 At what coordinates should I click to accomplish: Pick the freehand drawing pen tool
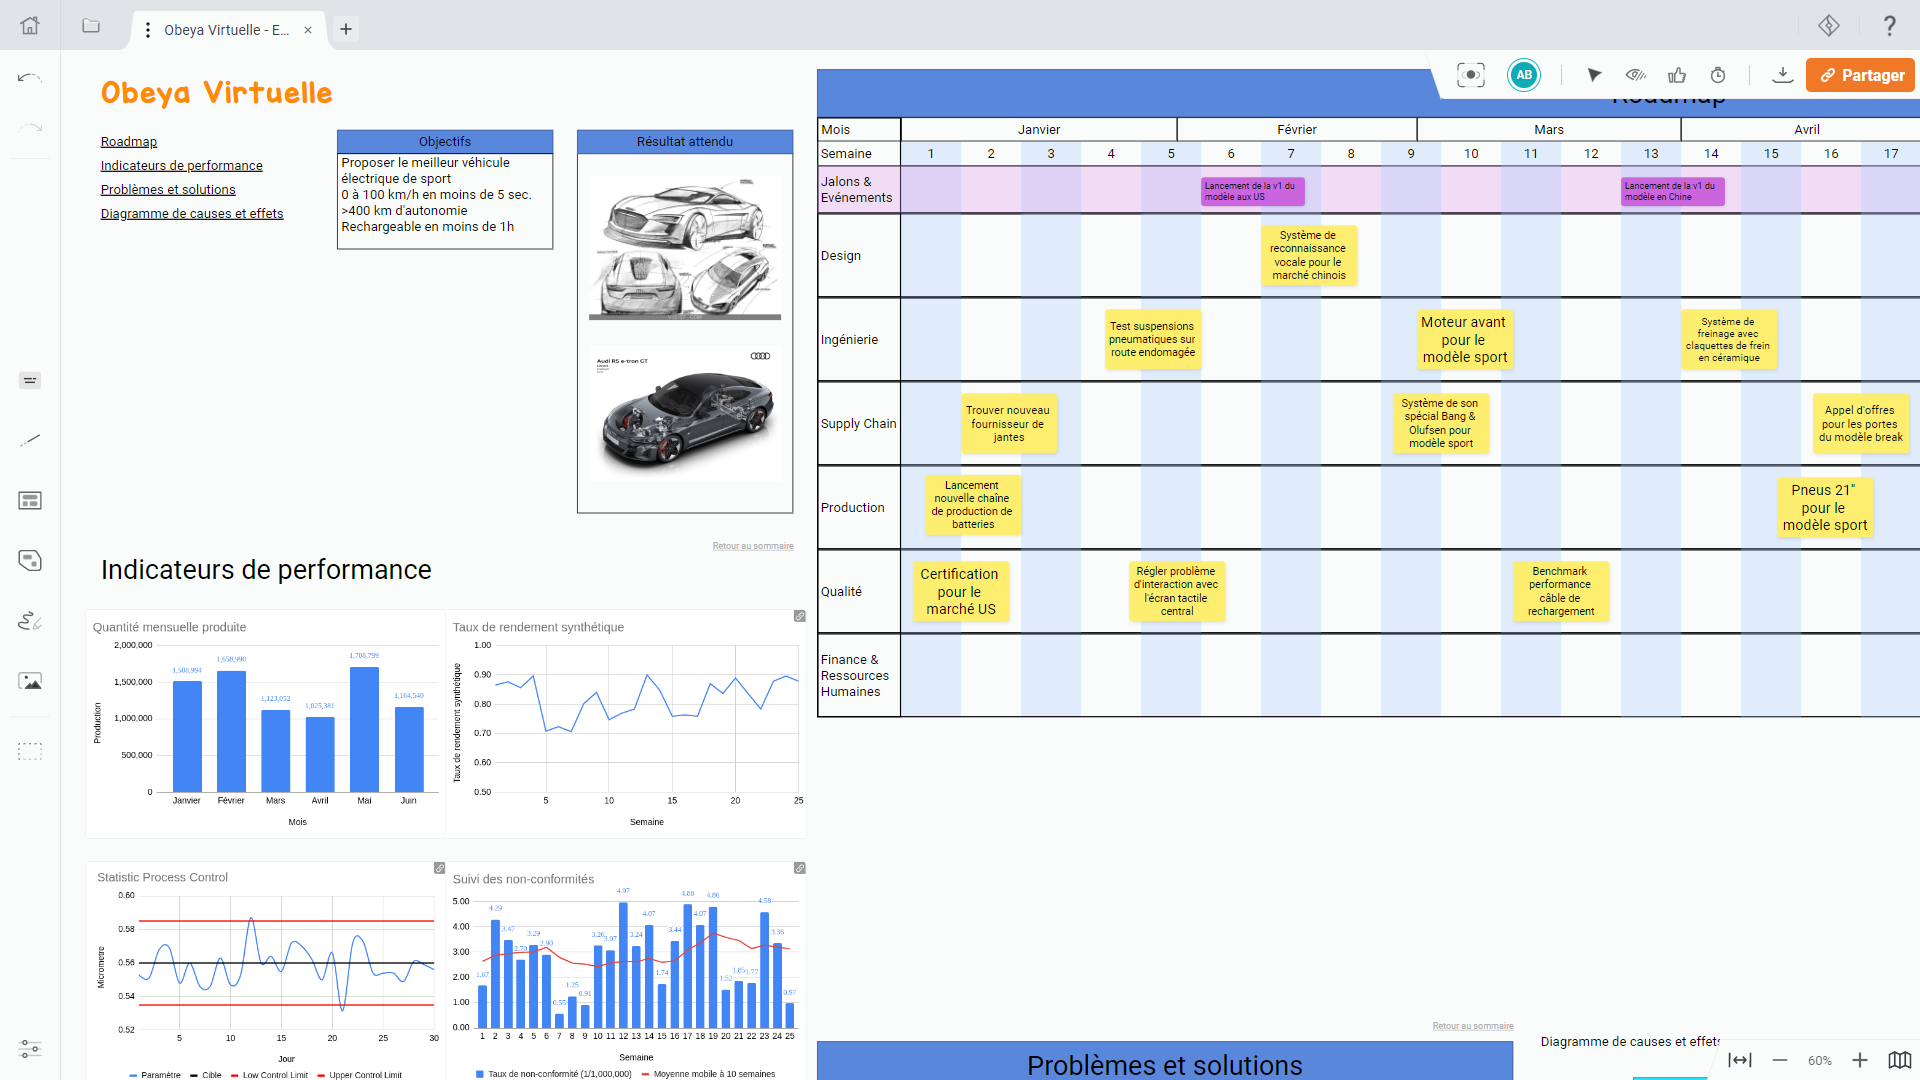point(30,620)
